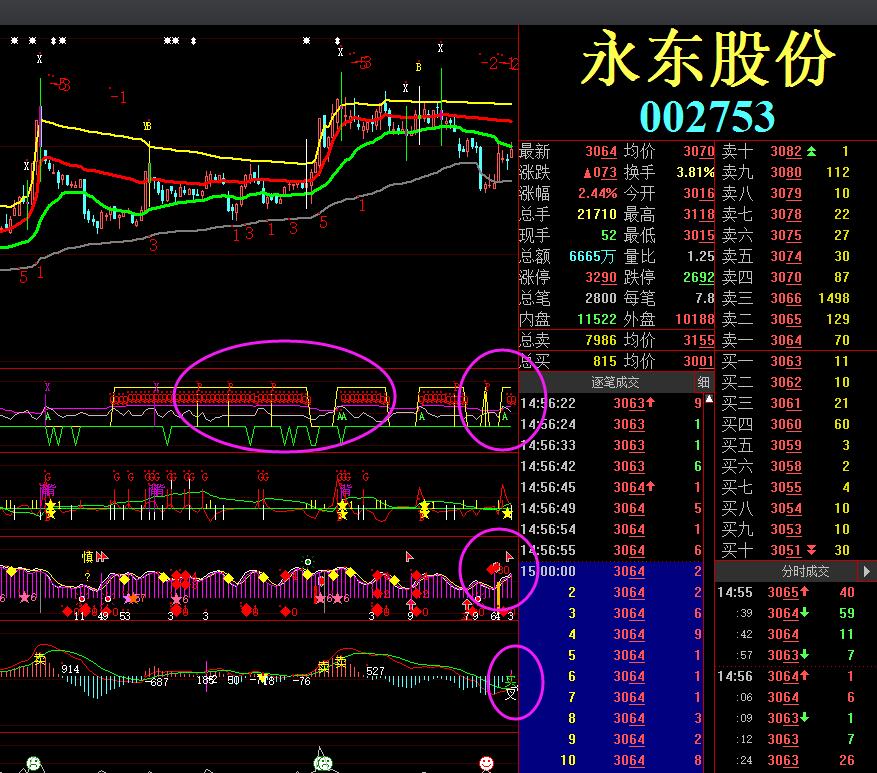Click 卖三 price 3066
Viewport: 877px width, 773px height.
786,298
